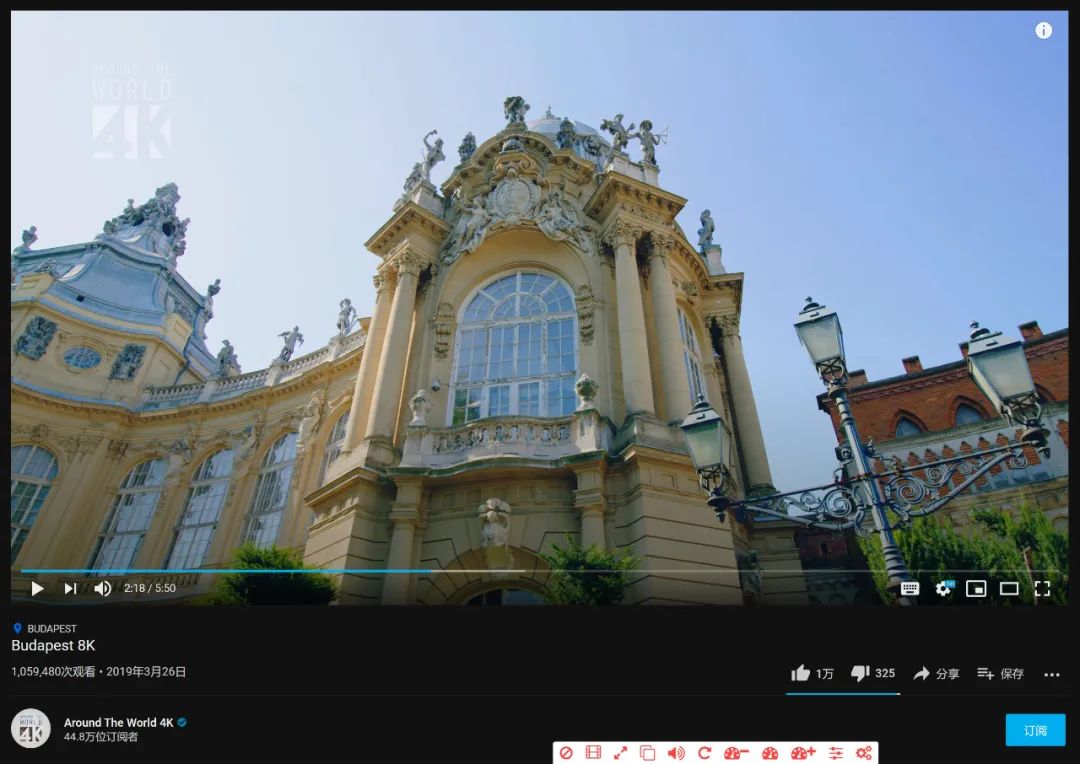The width and height of the screenshot is (1080, 764).
Task: Play the Budapest 8K video
Action: click(x=37, y=588)
